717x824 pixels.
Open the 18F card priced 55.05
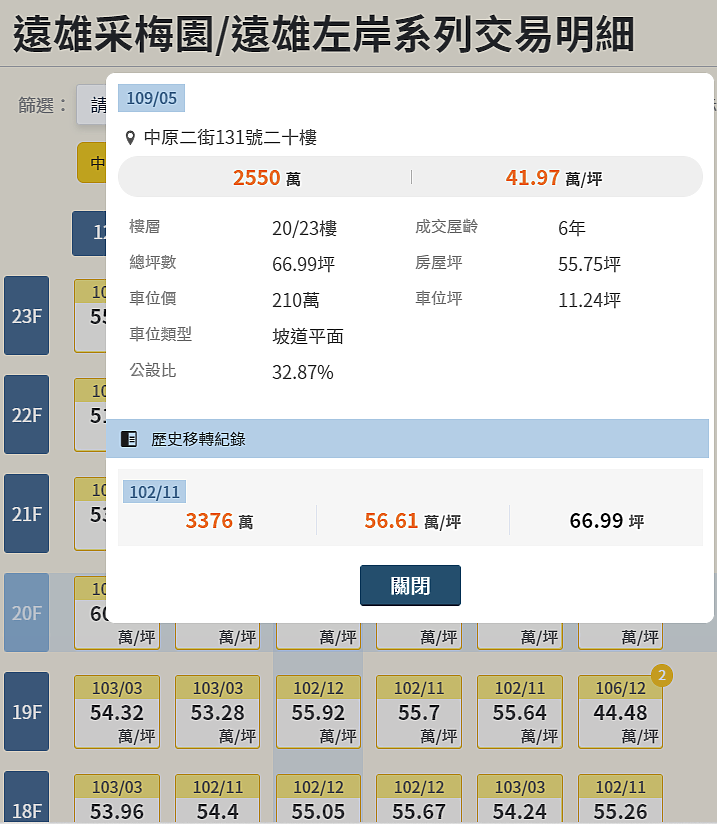(x=318, y=799)
